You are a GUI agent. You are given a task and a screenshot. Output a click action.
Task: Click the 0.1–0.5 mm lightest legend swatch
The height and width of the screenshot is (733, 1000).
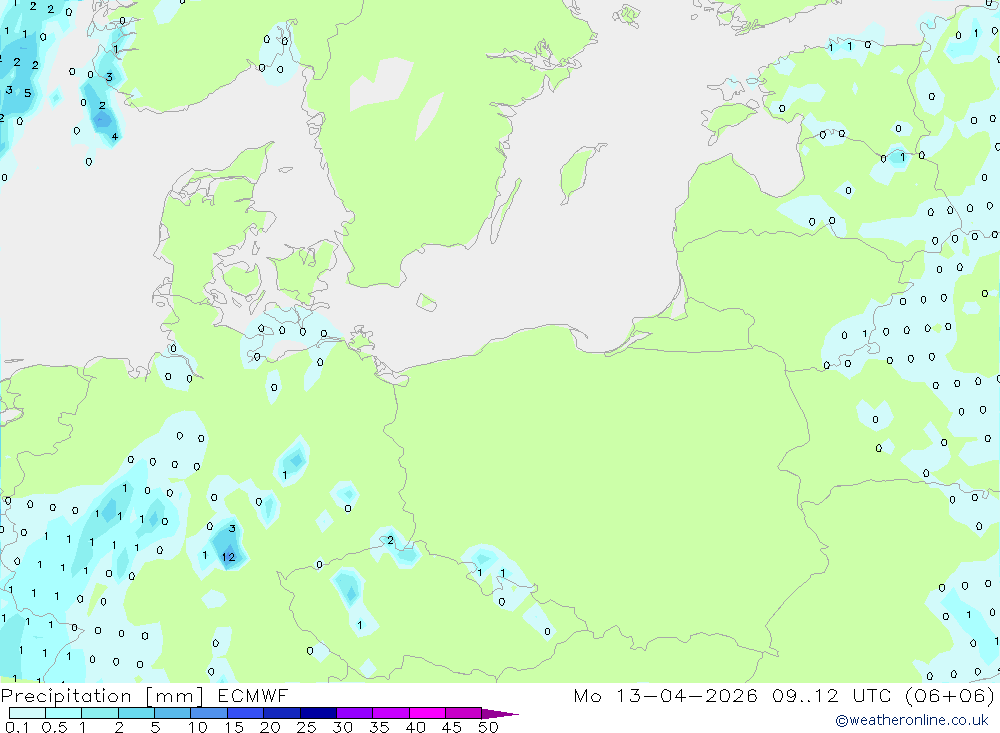point(27,713)
